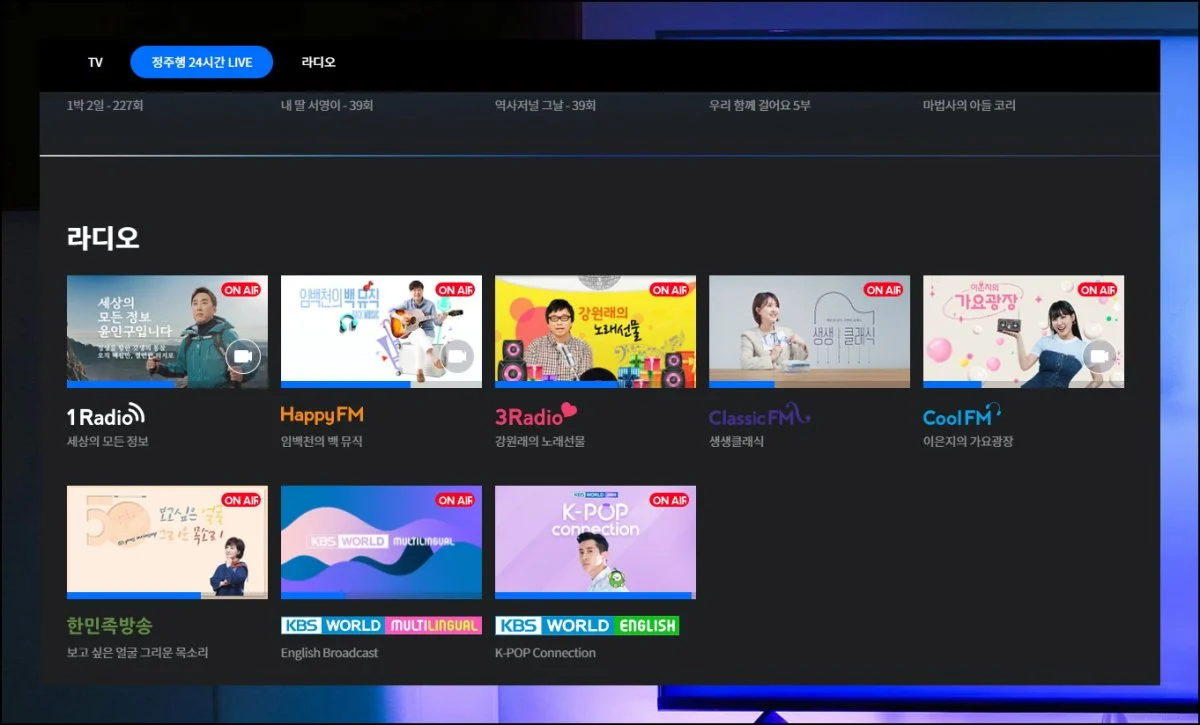The image size is (1200, 725).
Task: Click the 1Radio channel logo
Action: click(106, 416)
